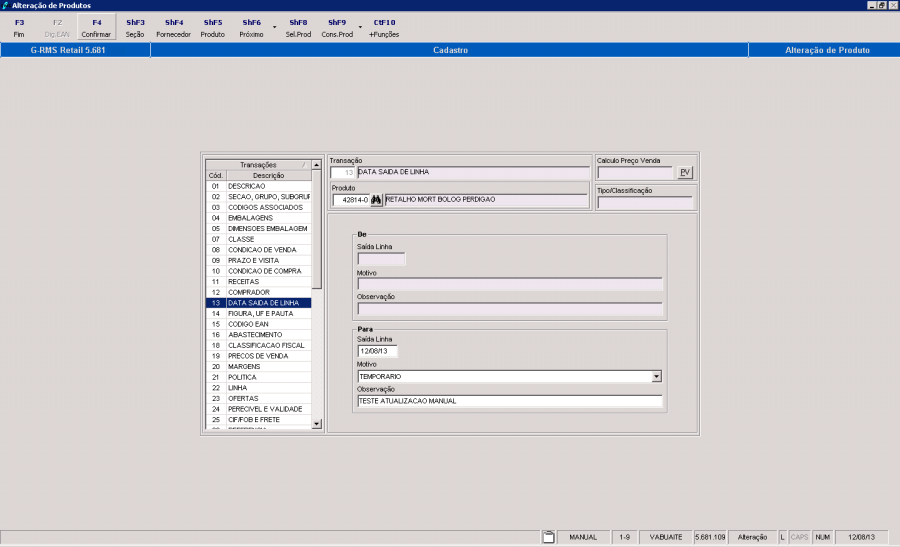Select transaction 11 RECEITAS
The height and width of the screenshot is (547, 900).
tap(258, 281)
